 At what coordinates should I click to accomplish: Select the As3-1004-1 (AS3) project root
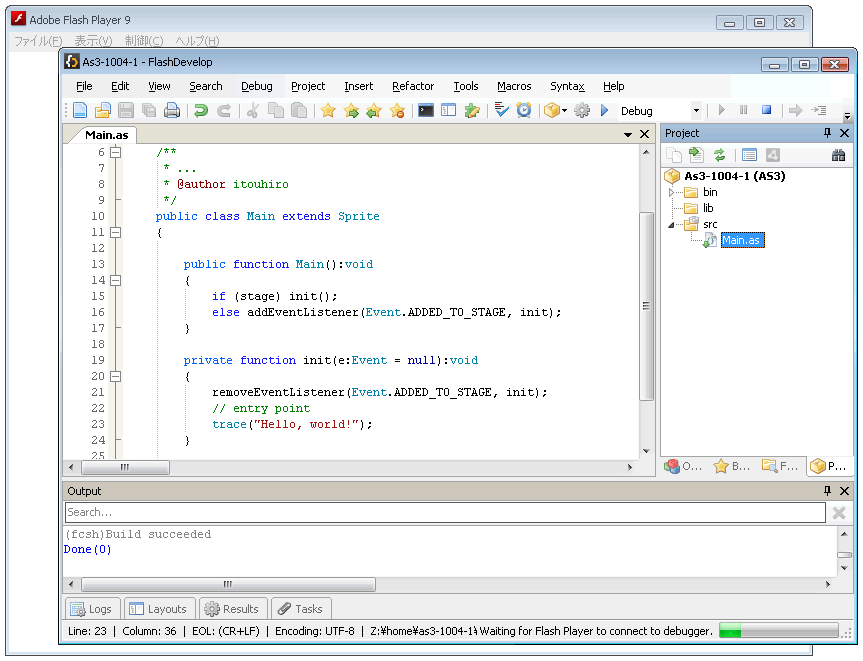click(x=734, y=176)
